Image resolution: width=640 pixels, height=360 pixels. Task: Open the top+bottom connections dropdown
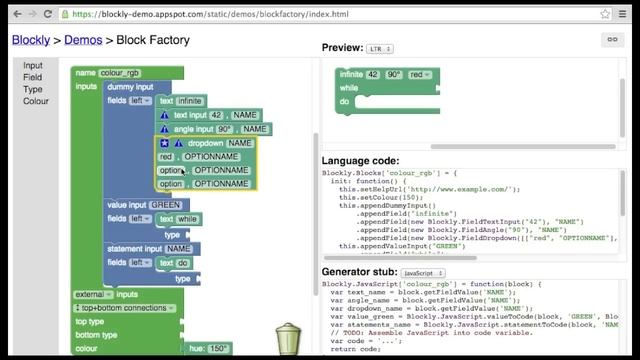pyautogui.click(x=124, y=308)
